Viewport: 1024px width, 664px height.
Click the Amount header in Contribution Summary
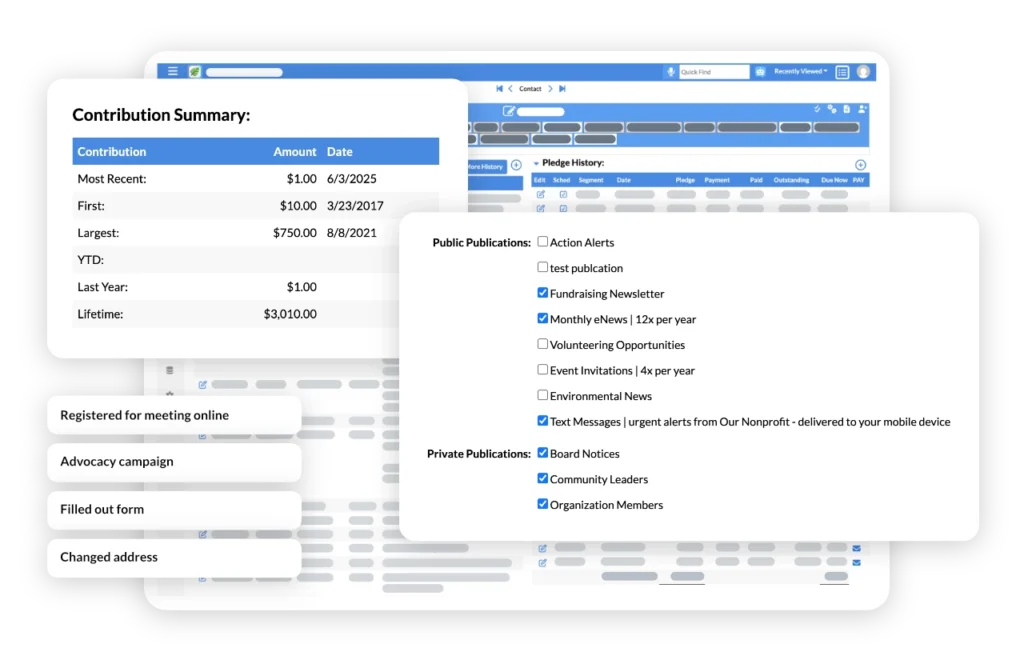click(295, 151)
